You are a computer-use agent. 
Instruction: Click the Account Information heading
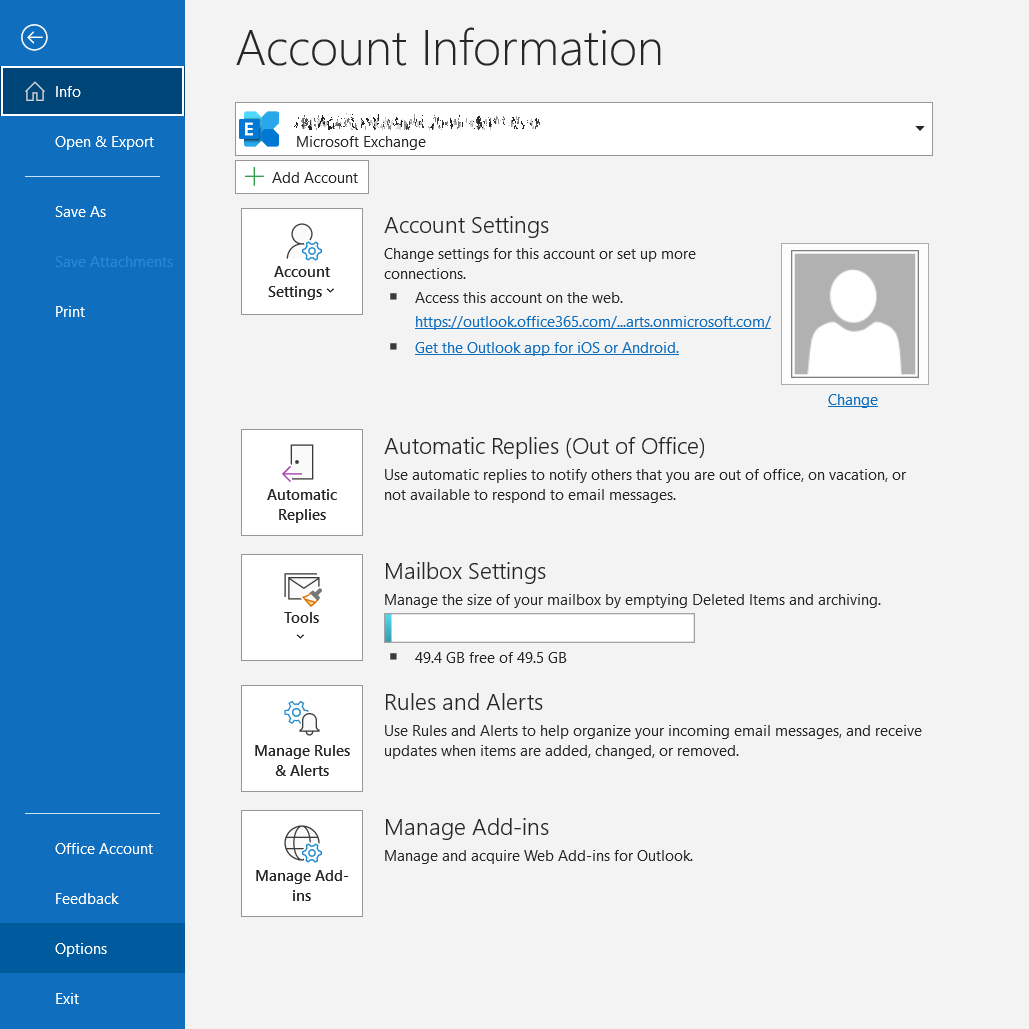pyautogui.click(x=450, y=48)
